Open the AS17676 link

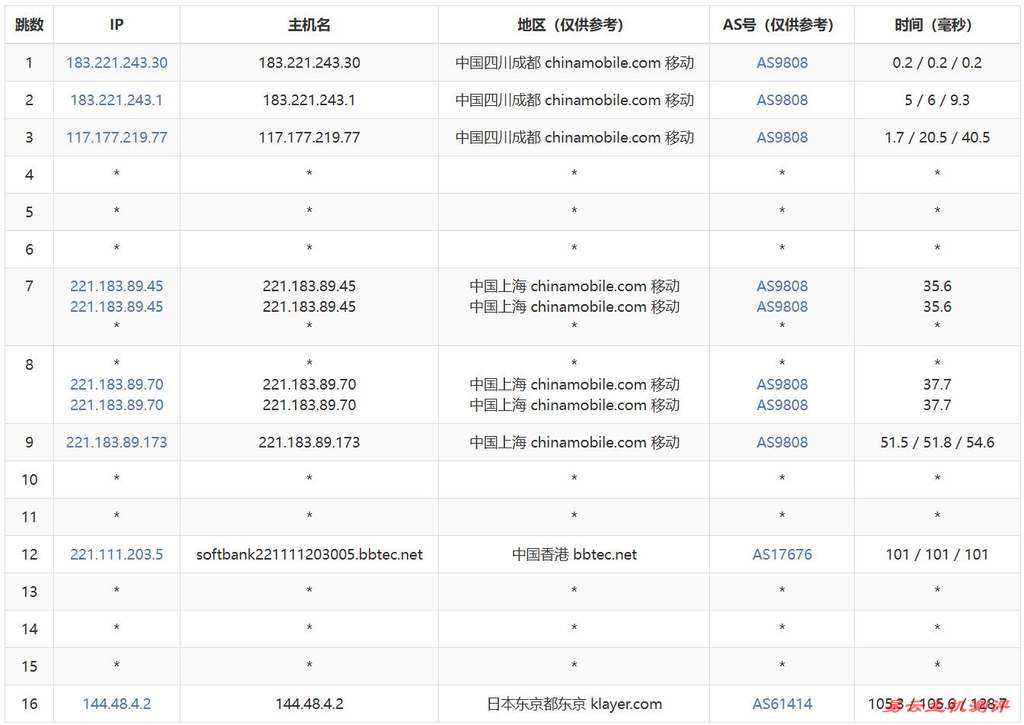(782, 554)
